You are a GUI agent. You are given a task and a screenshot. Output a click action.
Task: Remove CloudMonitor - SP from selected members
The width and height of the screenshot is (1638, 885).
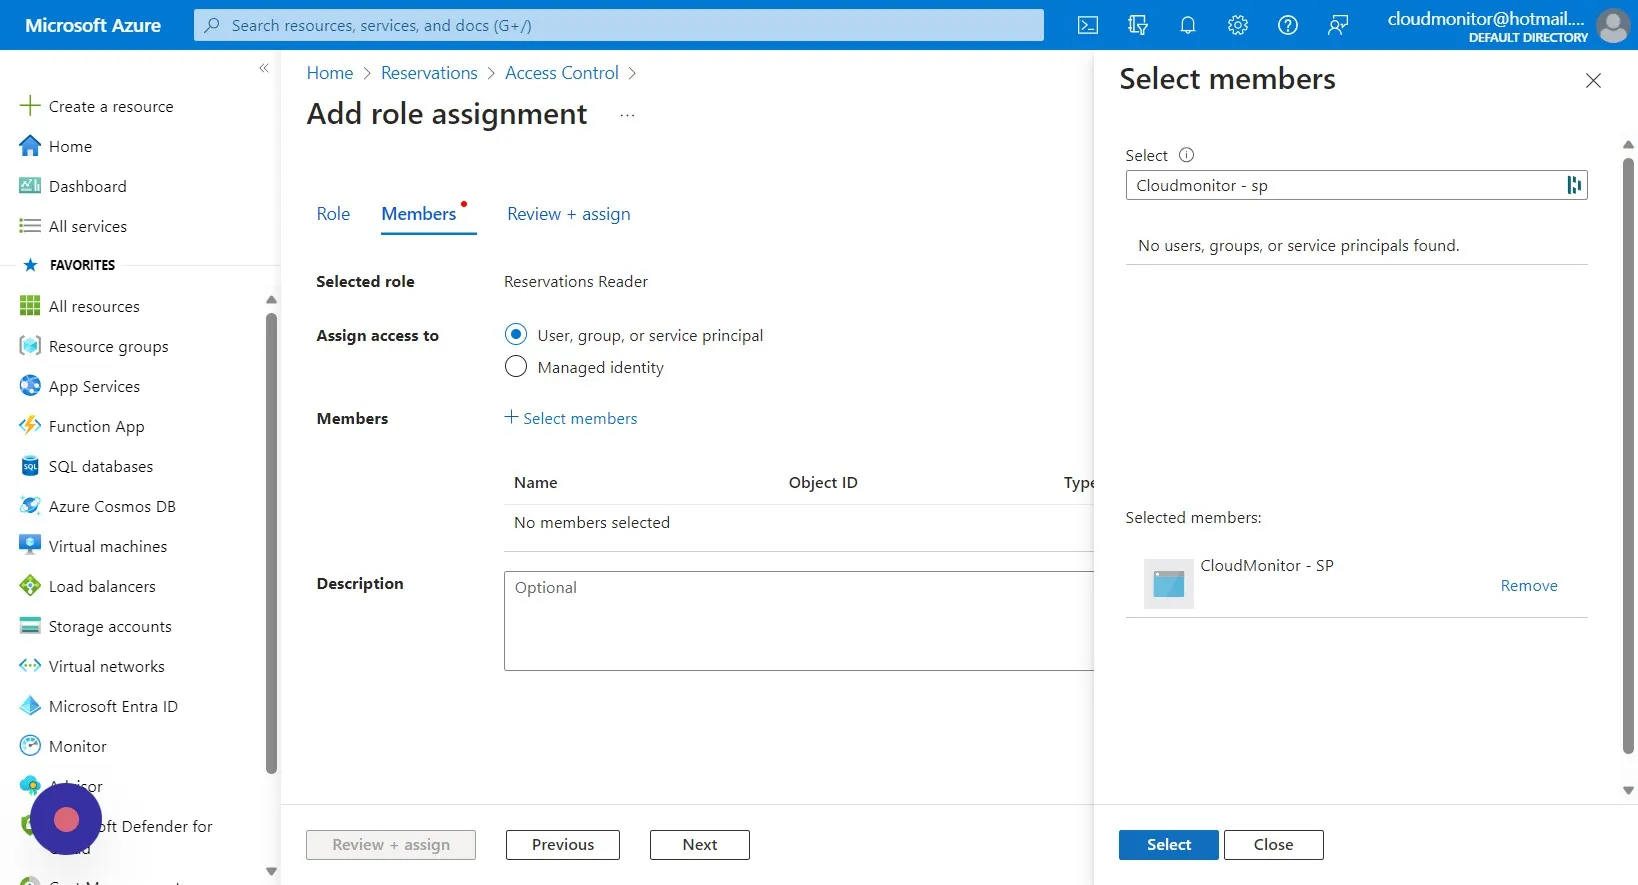pos(1529,586)
